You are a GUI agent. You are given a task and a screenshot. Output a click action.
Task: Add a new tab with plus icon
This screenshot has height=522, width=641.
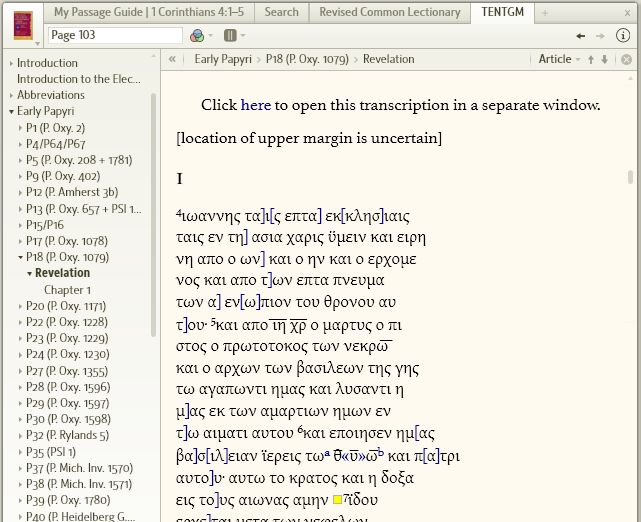[545, 13]
